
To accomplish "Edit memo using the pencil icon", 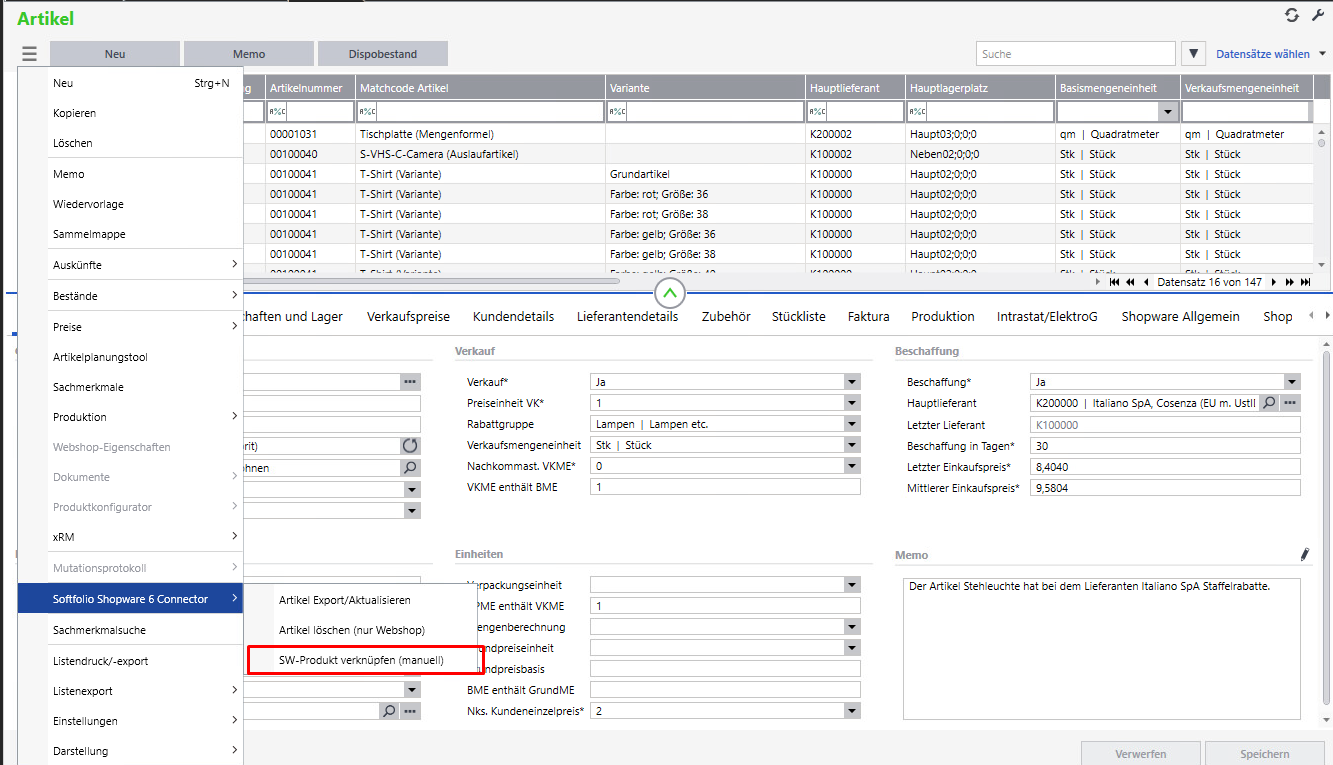I will click(x=1304, y=554).
